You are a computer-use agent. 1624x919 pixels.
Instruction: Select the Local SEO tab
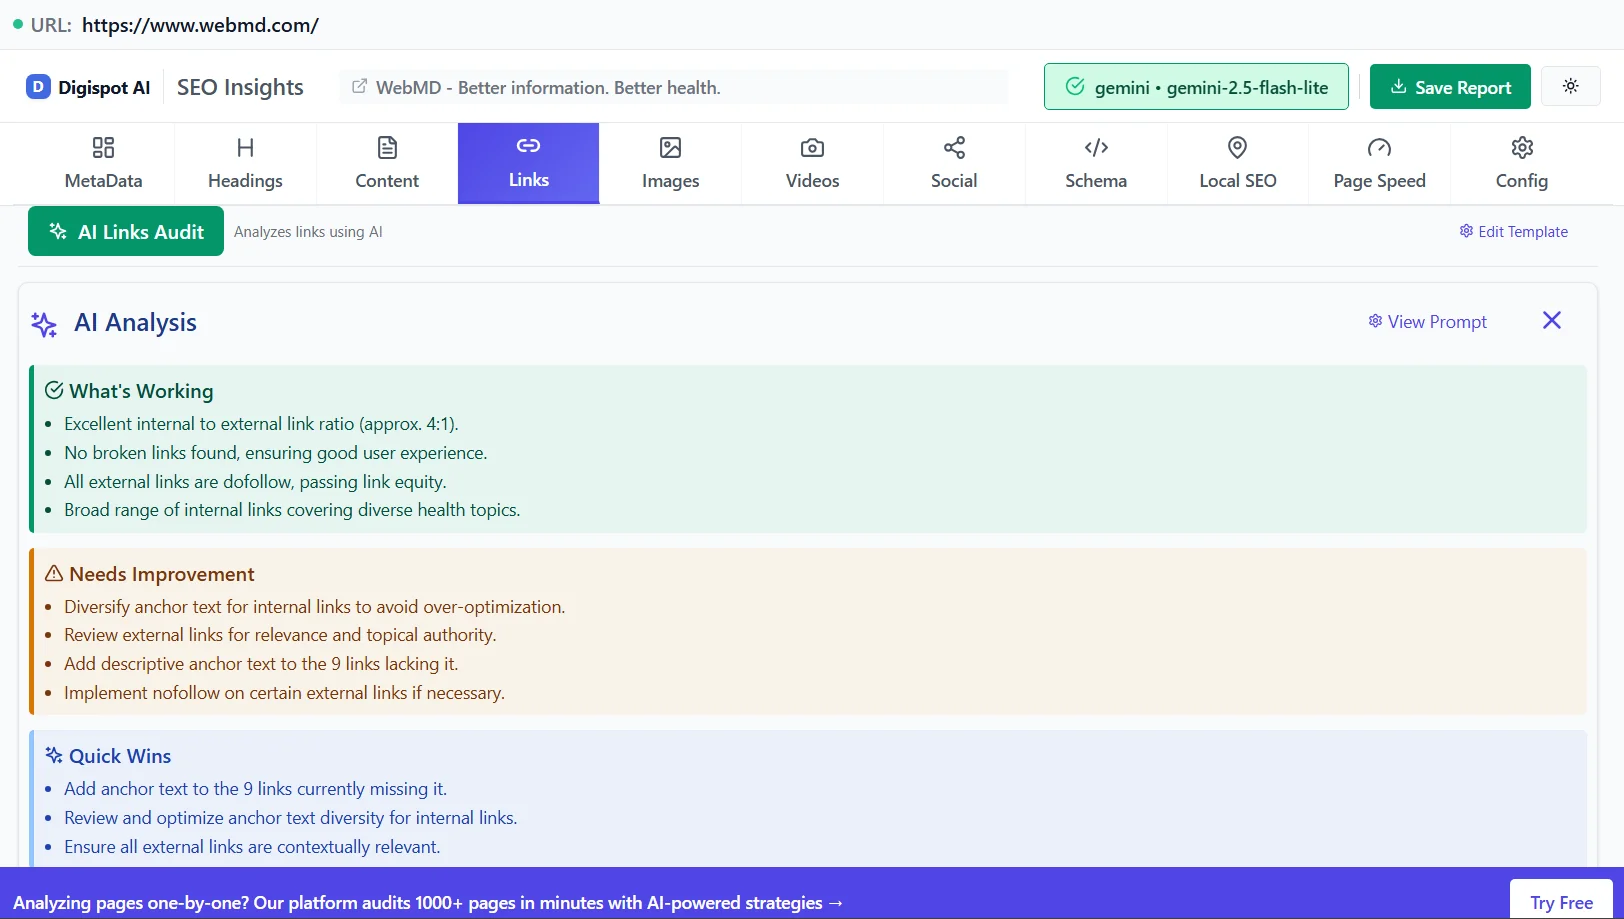coord(1238,164)
